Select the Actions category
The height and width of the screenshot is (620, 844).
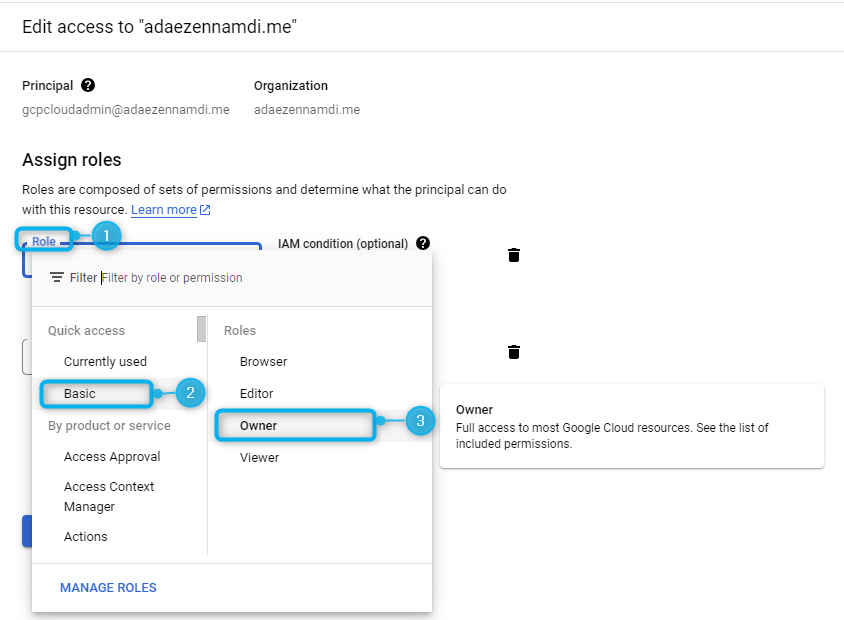coord(86,536)
